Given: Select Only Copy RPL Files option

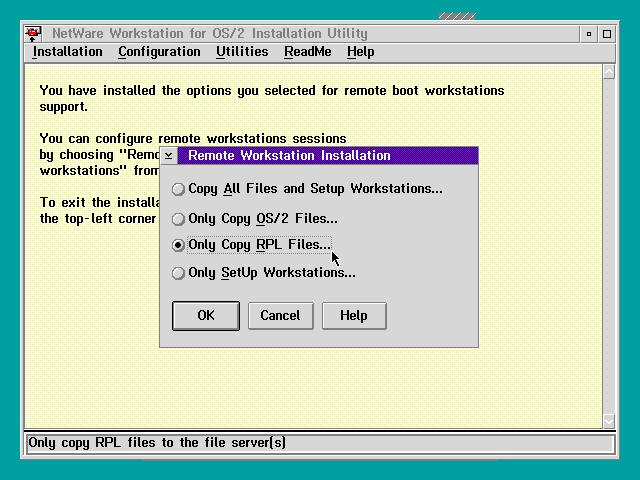Looking at the screenshot, I should click(251, 245).
